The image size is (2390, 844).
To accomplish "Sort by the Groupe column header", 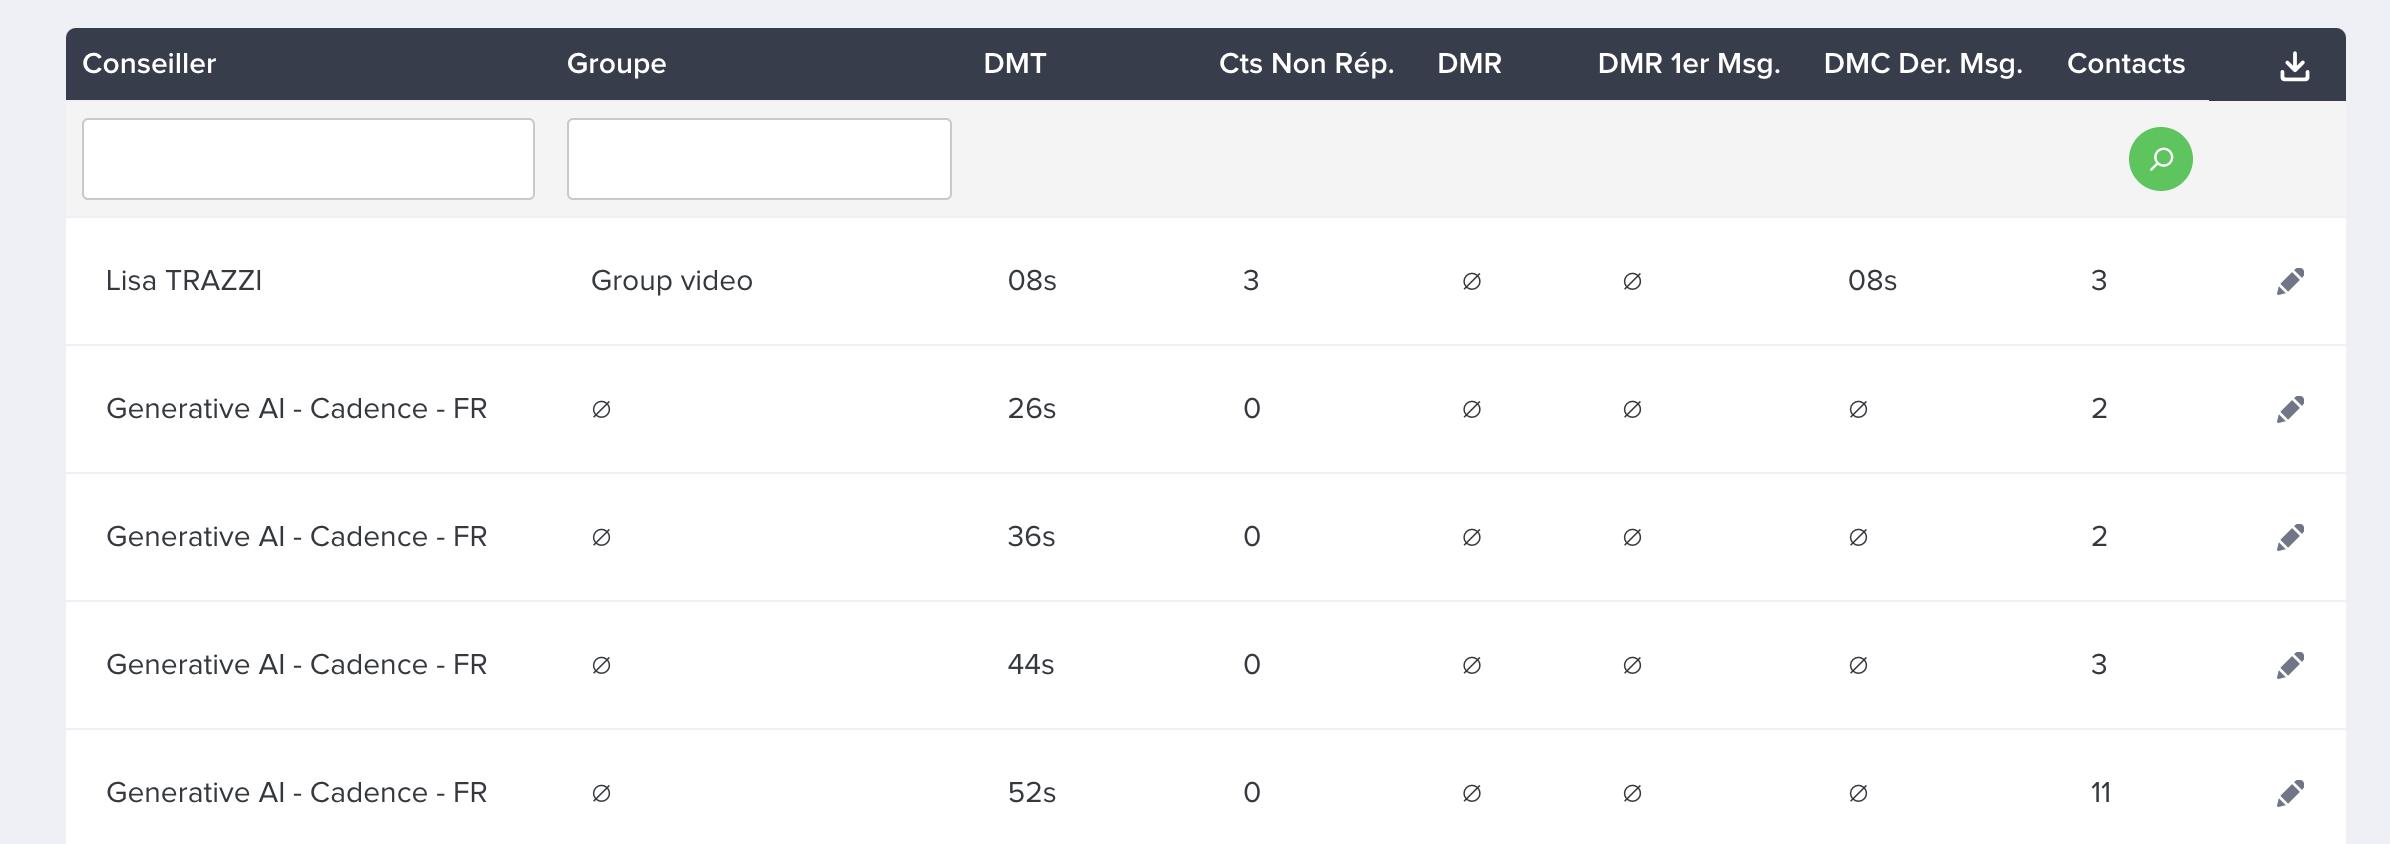I will 616,64.
